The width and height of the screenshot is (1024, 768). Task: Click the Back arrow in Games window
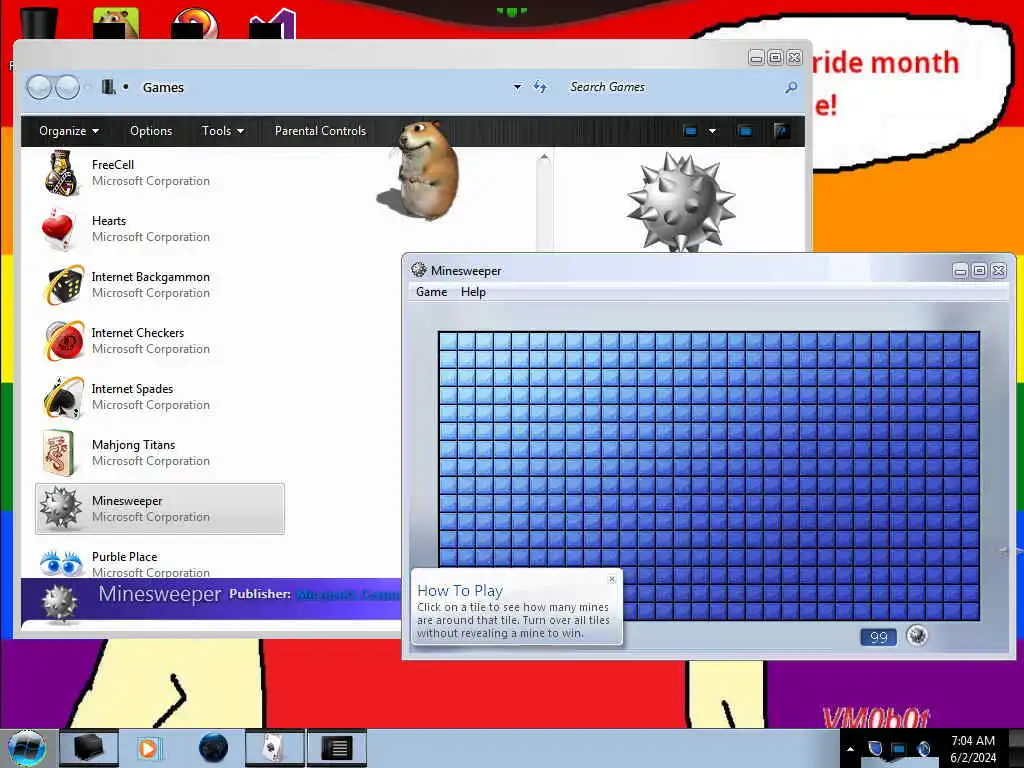[x=39, y=87]
